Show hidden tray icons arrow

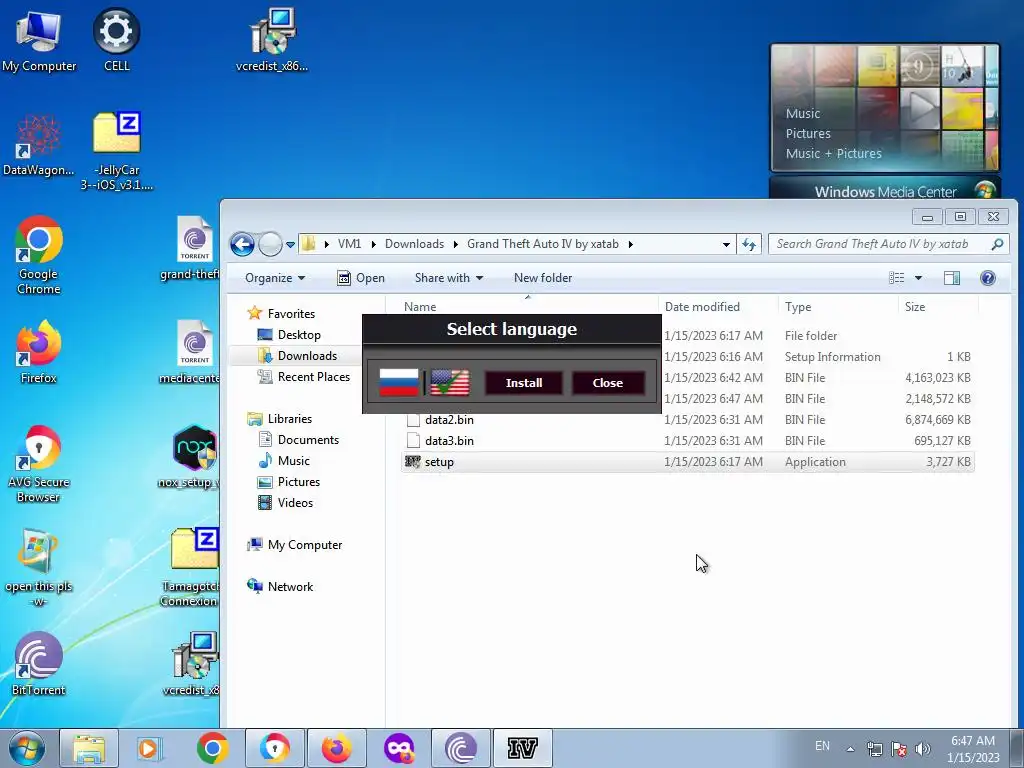click(x=850, y=748)
